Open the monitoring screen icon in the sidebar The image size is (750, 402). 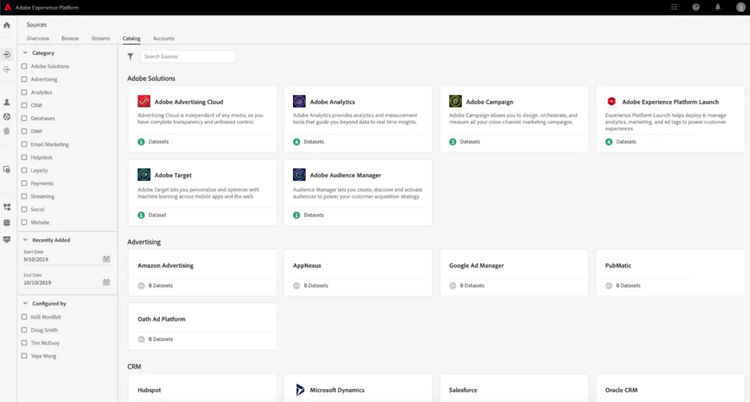7,239
